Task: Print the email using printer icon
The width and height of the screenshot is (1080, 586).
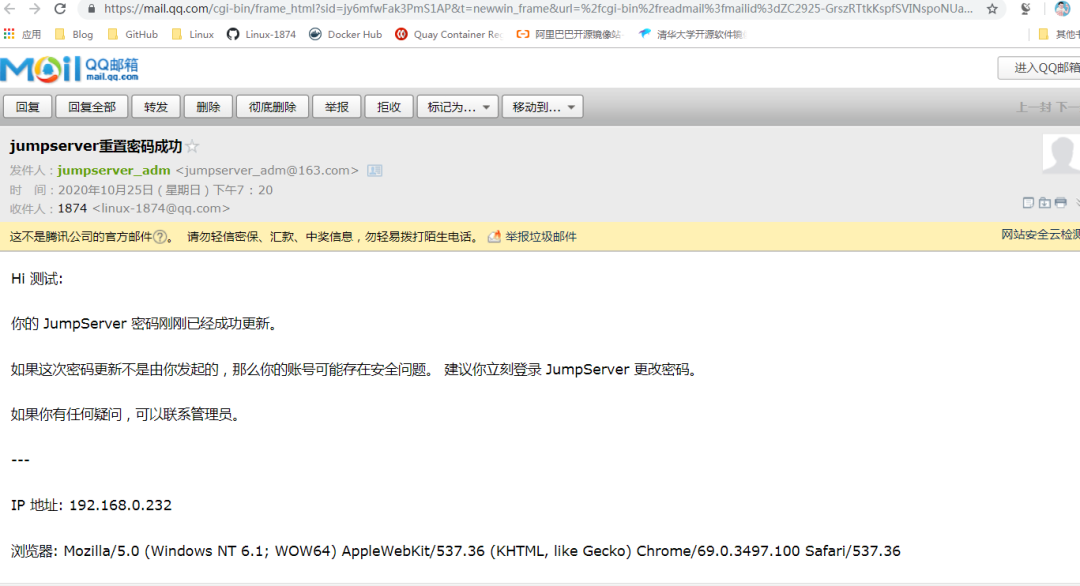Action: point(1061,202)
